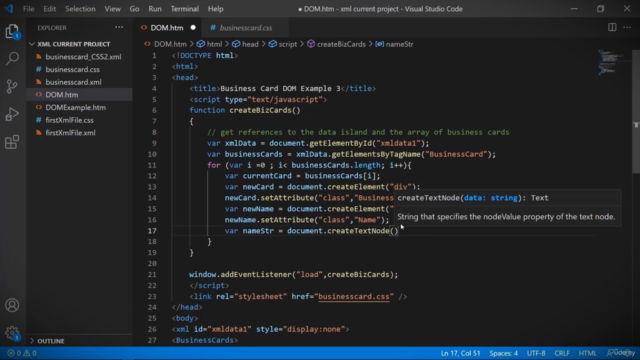
Task: Change file encoding UTF-8
Action: (x=536, y=353)
